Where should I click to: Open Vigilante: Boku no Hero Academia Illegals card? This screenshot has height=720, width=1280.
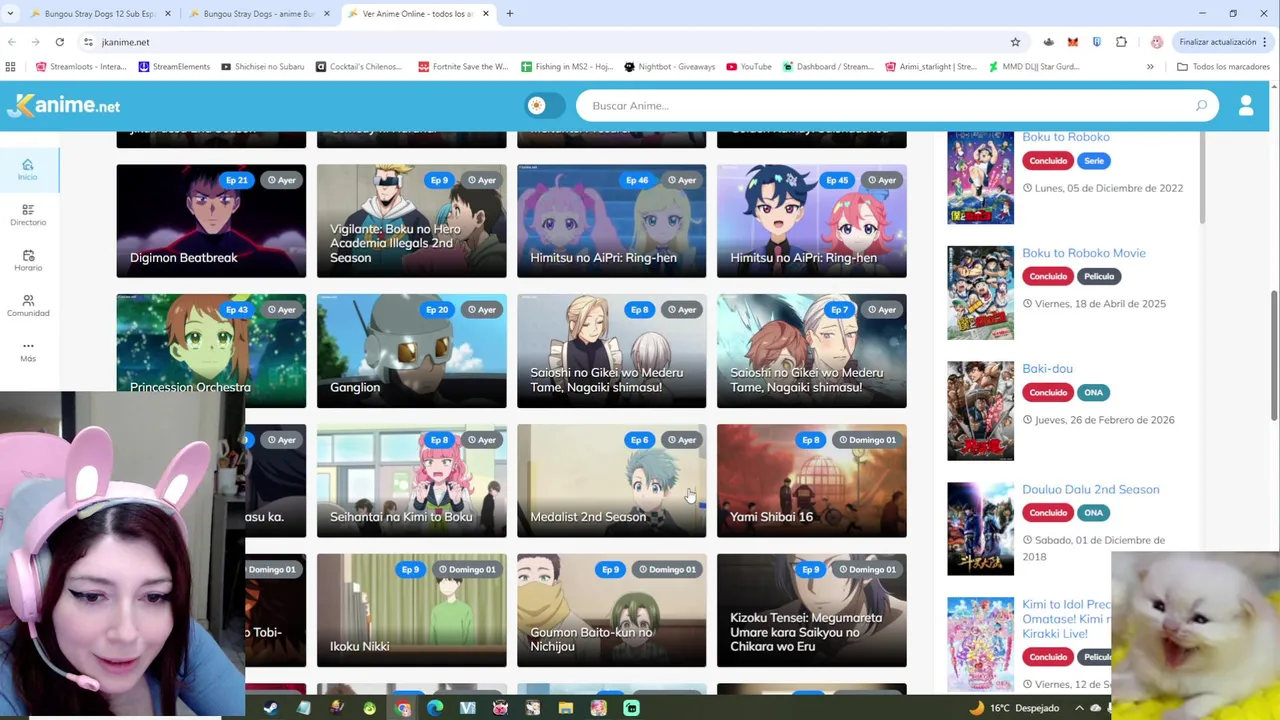pyautogui.click(x=411, y=221)
